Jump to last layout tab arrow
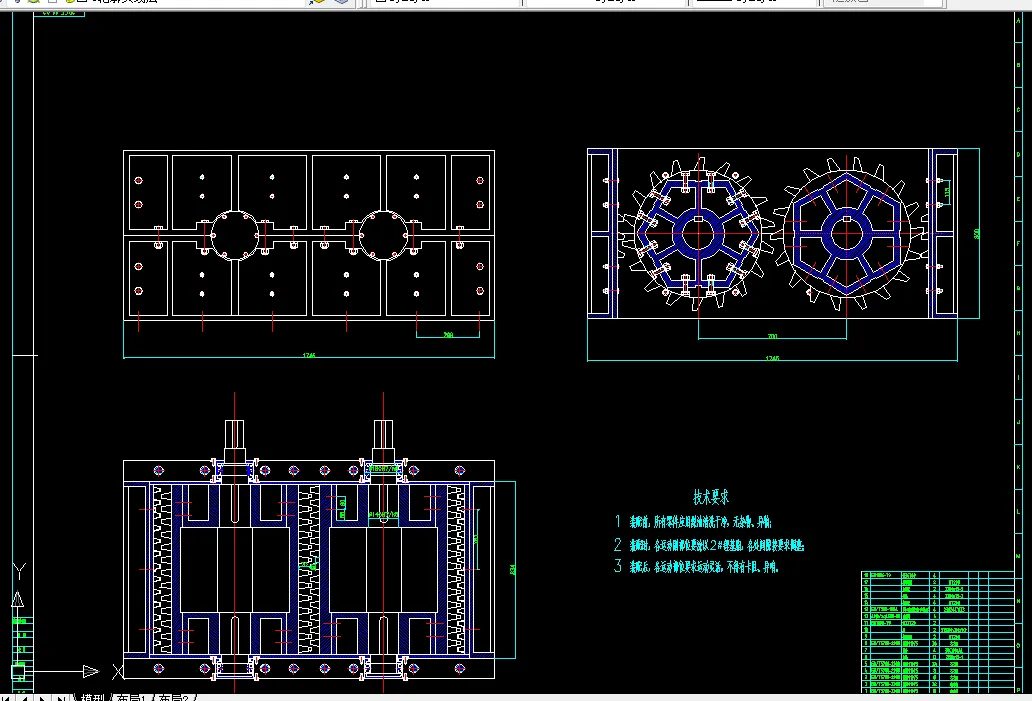 [x=60, y=698]
